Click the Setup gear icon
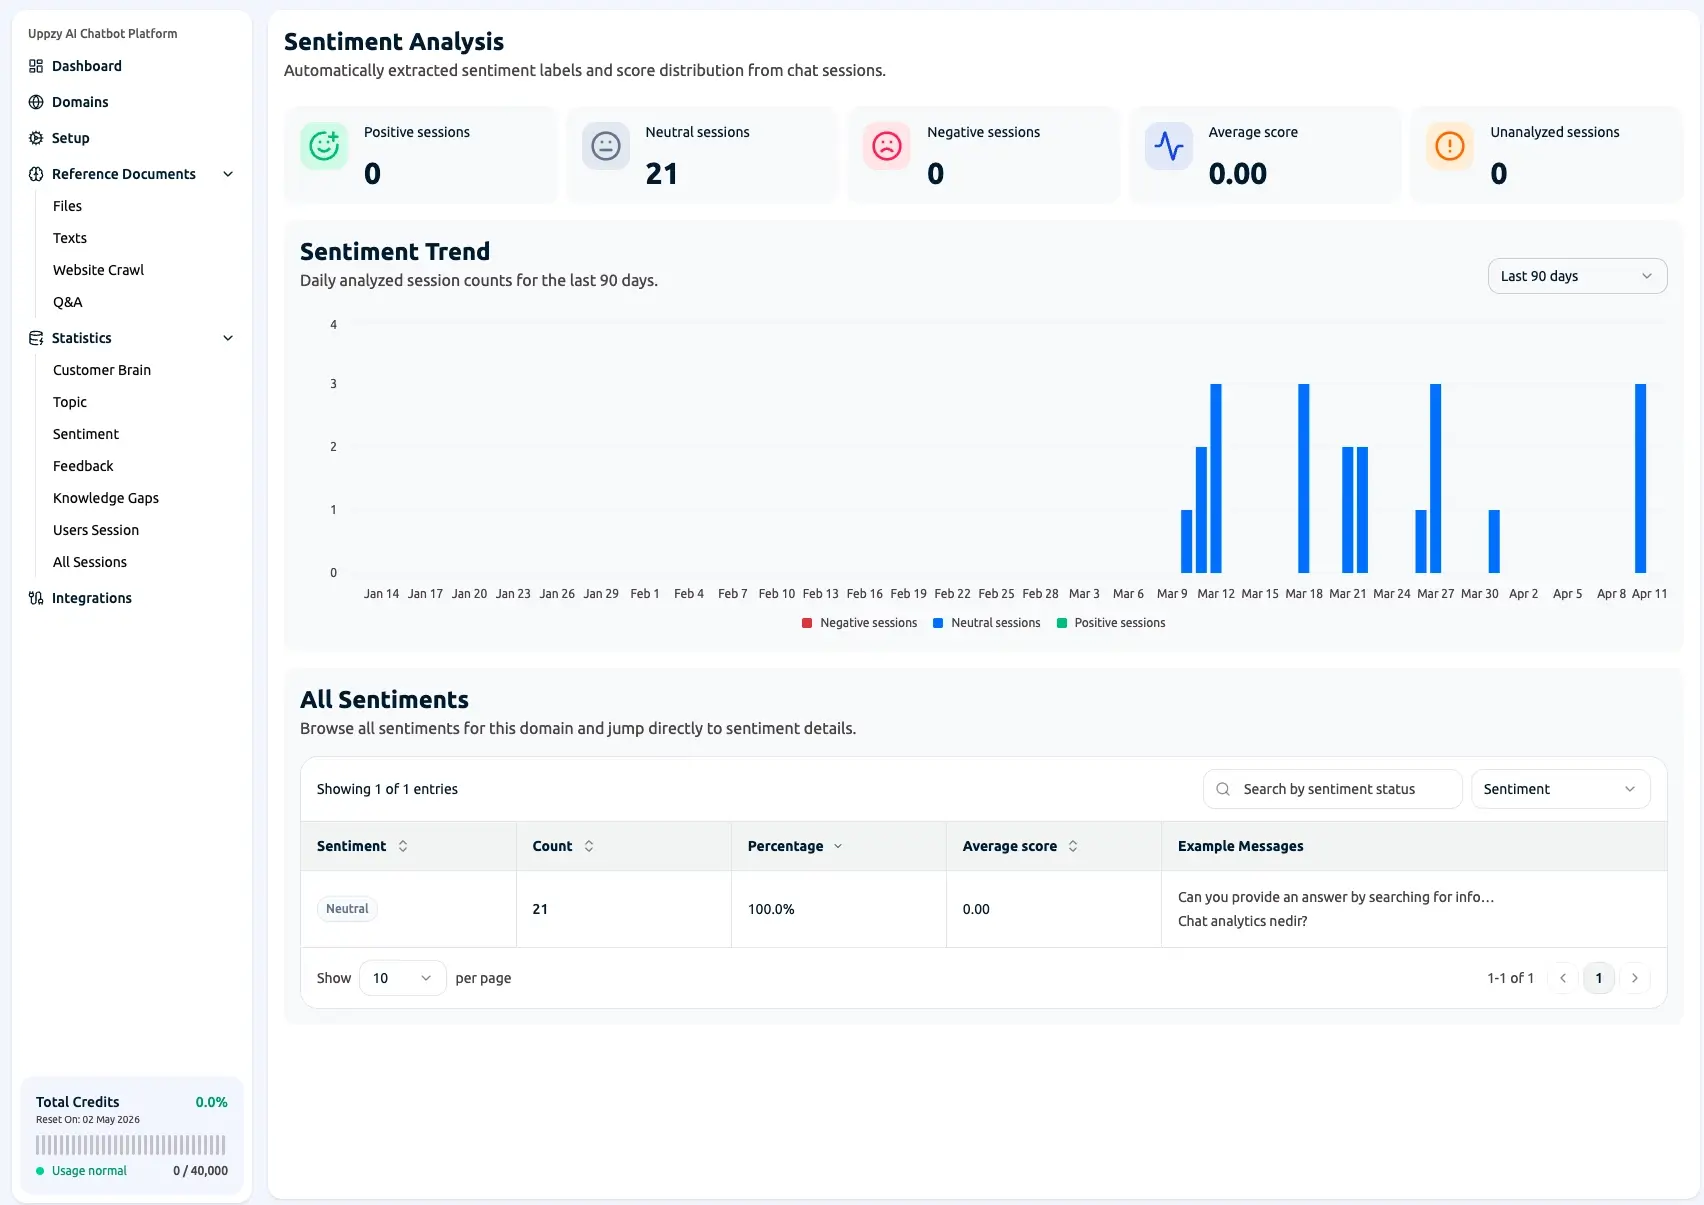 coord(36,138)
